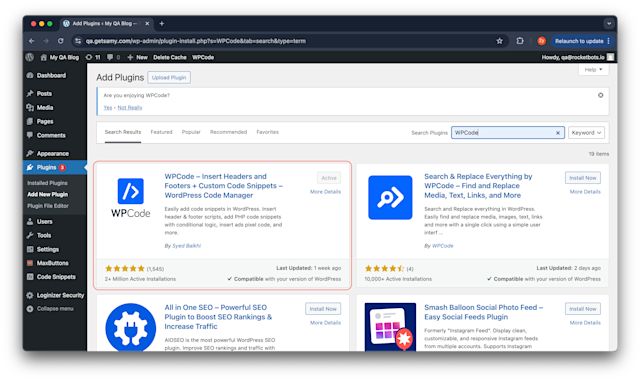Open More Details for Search & Replace
Image resolution: width=640 pixels, height=381 pixels.
pyautogui.click(x=585, y=192)
